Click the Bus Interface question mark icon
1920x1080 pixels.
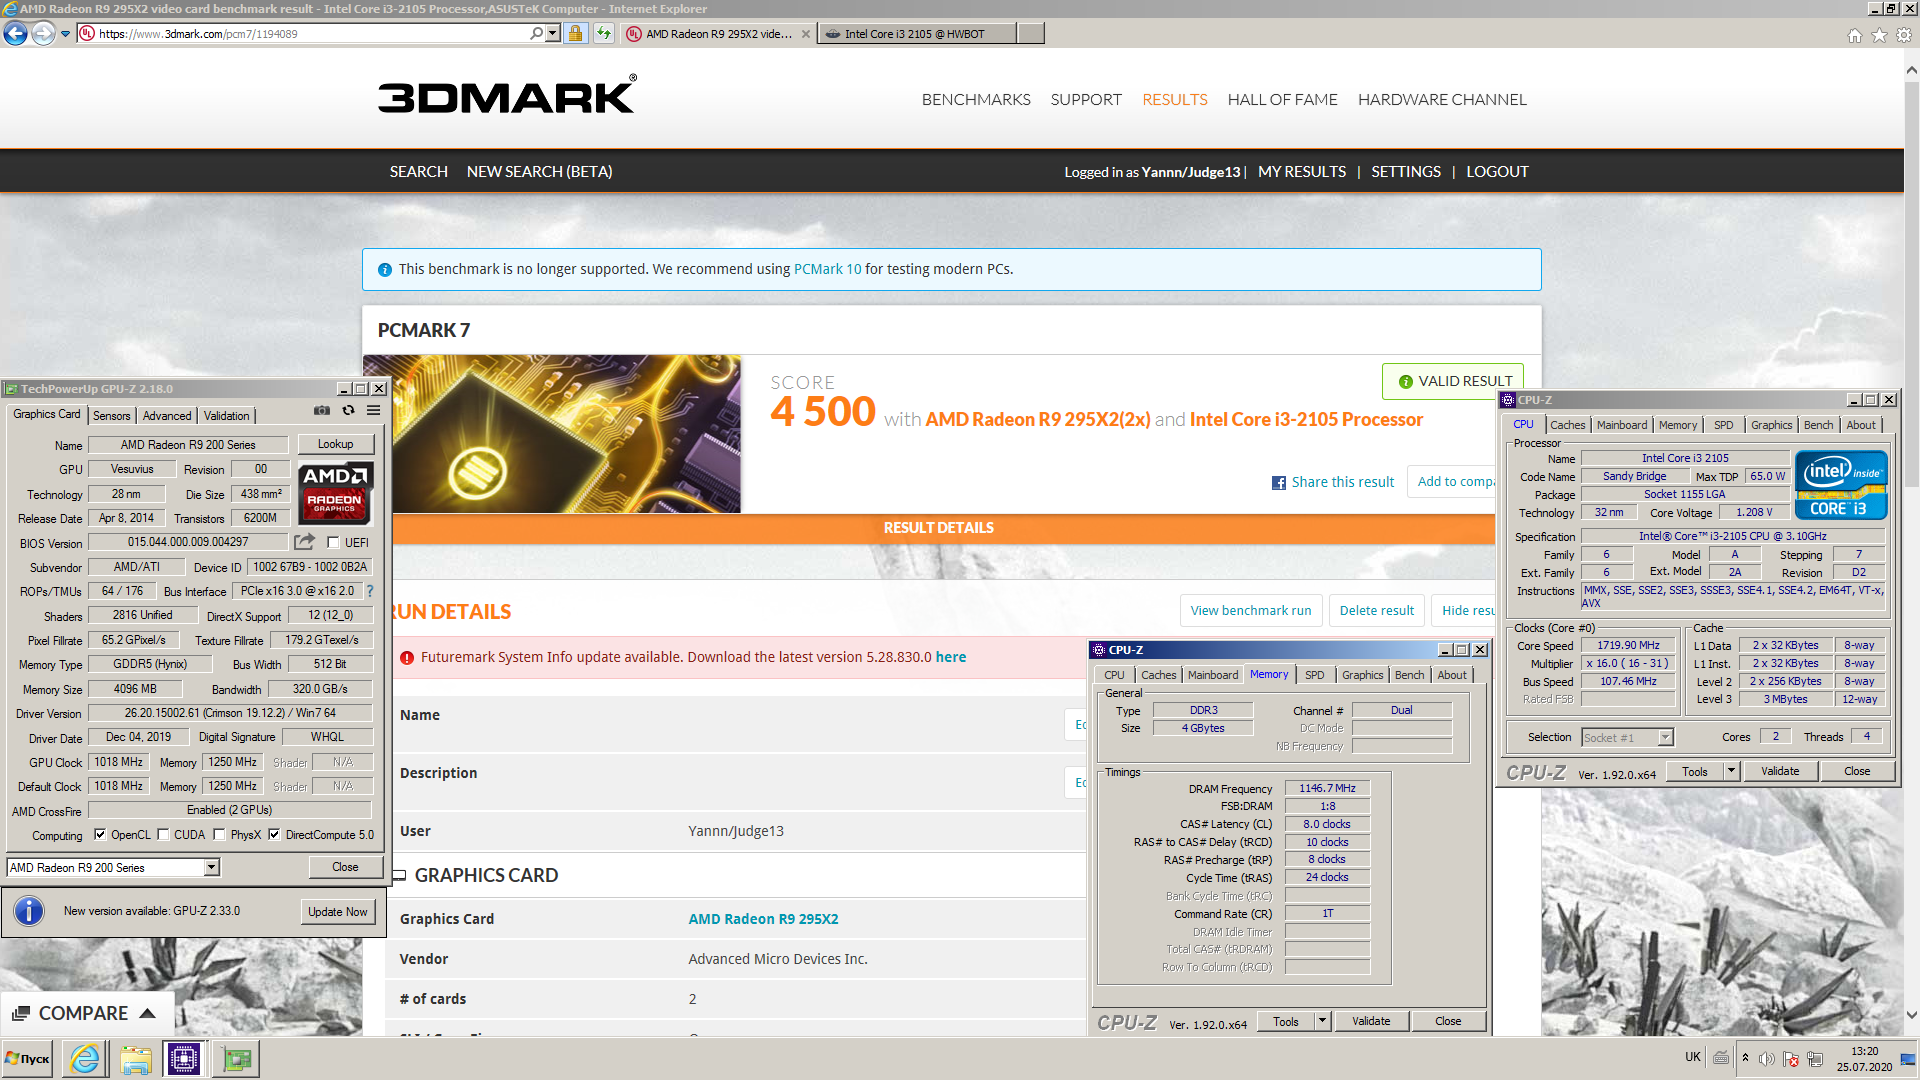click(369, 591)
